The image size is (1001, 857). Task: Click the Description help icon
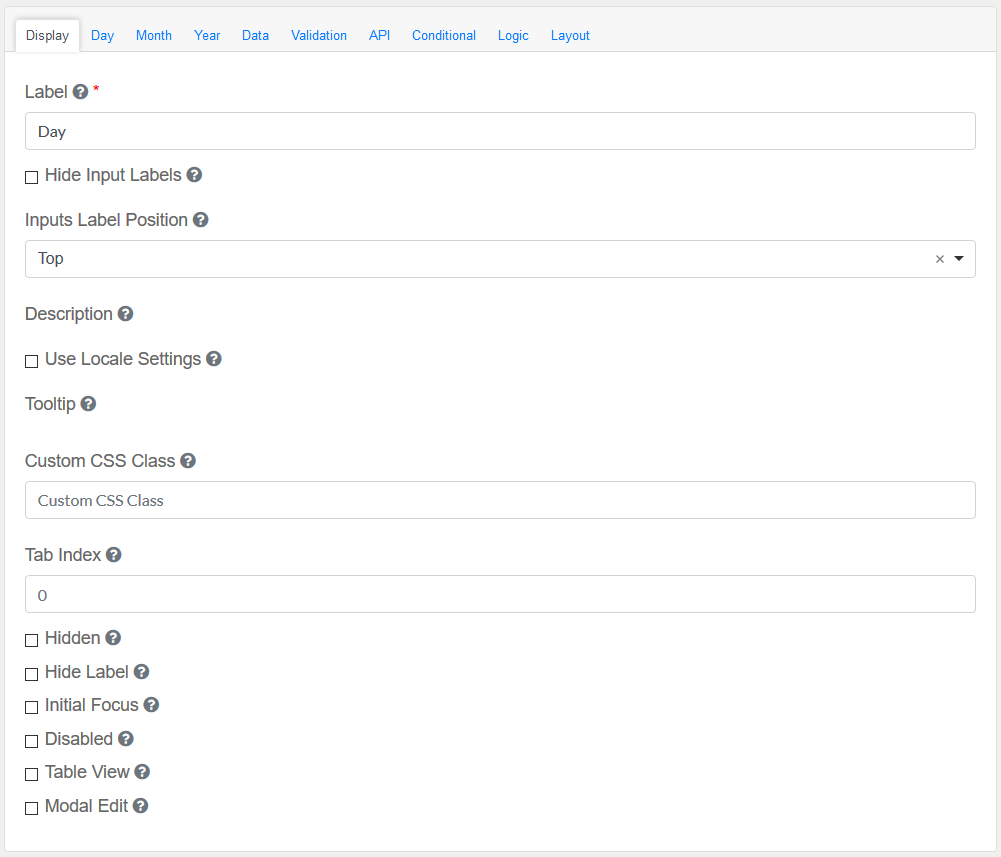(x=126, y=314)
